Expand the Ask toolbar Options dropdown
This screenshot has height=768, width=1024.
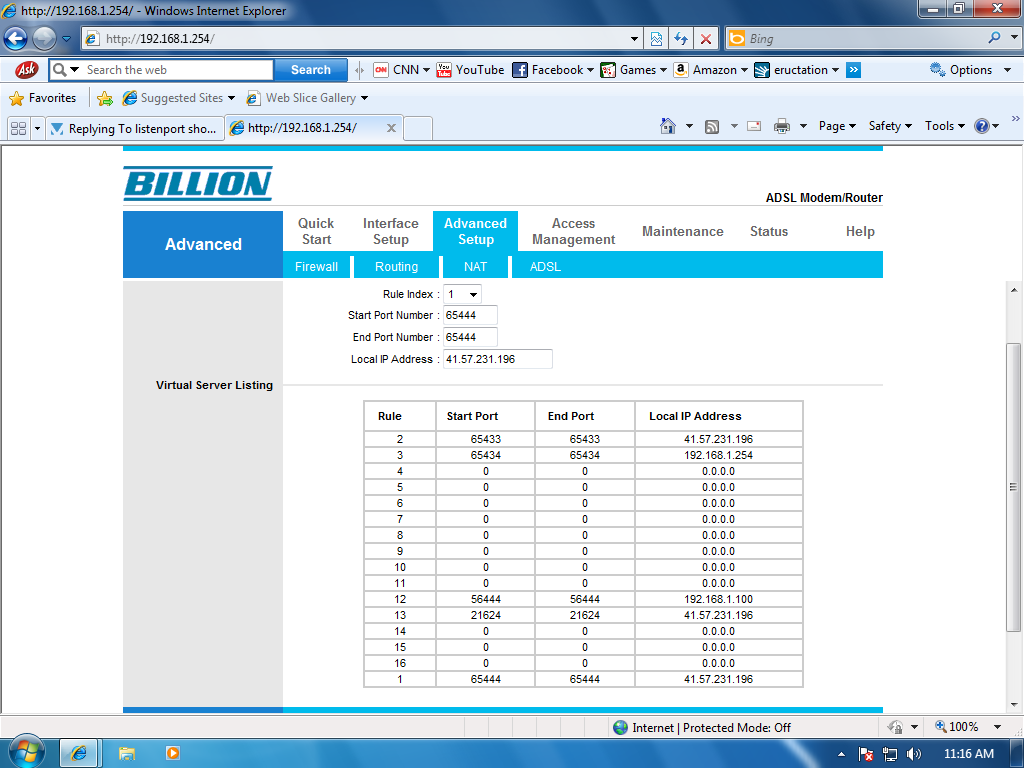coord(1008,70)
